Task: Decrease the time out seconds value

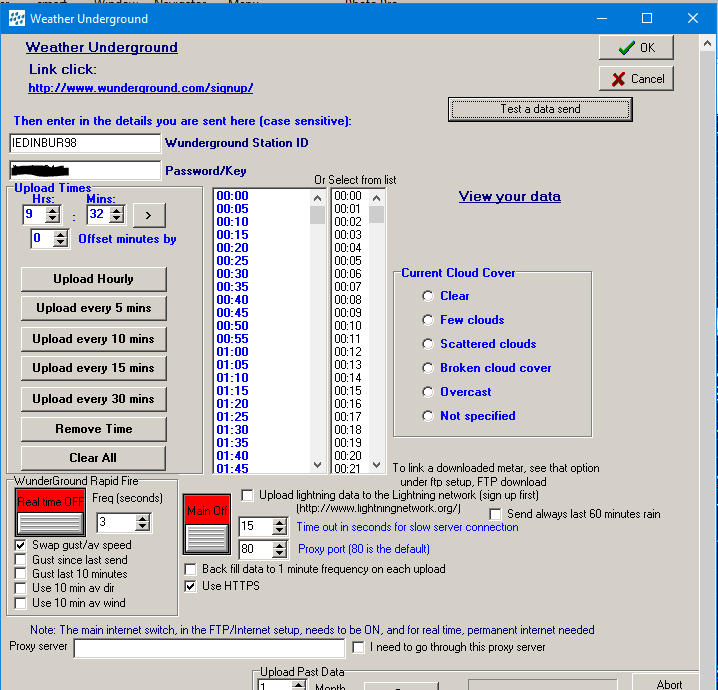Action: click(x=279, y=531)
